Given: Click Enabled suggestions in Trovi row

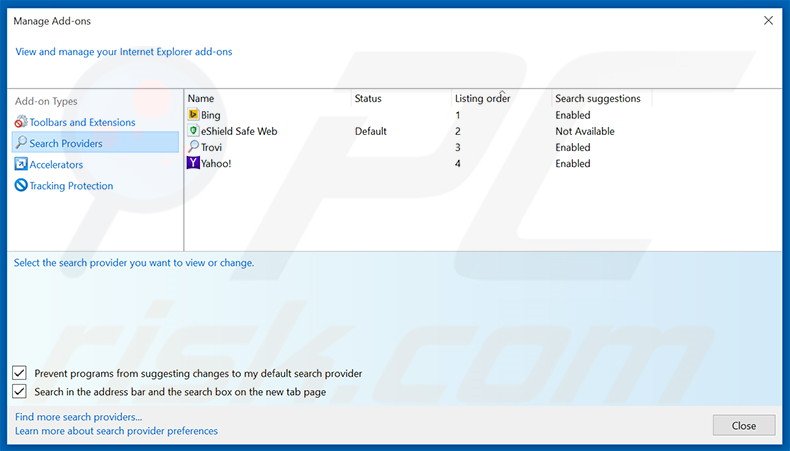Looking at the screenshot, I should tap(572, 147).
